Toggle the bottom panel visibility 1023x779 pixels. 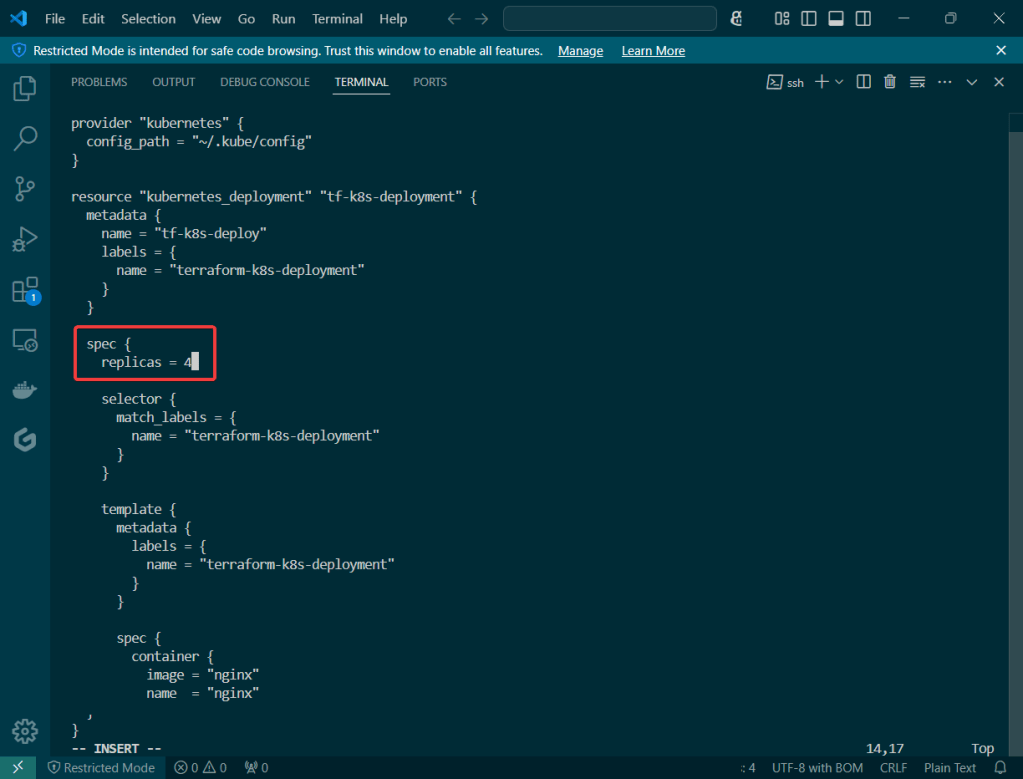[836, 19]
